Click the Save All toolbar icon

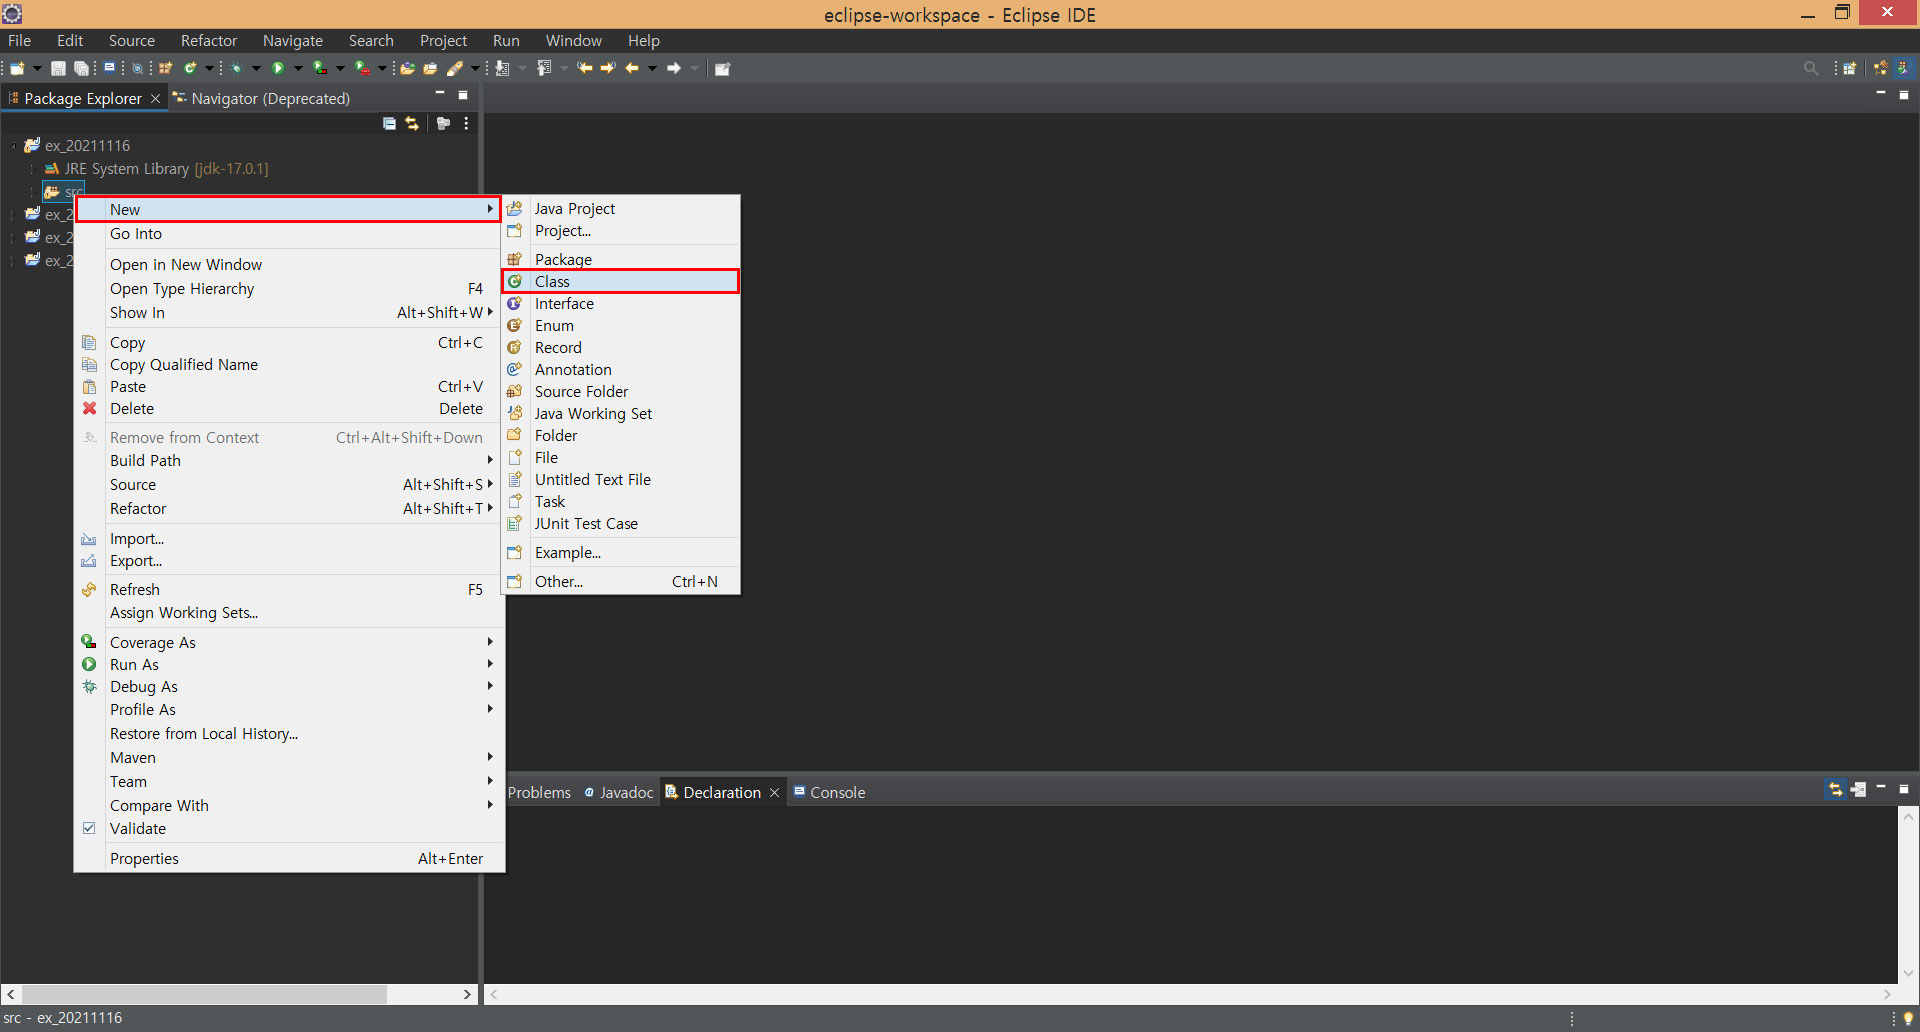81,68
